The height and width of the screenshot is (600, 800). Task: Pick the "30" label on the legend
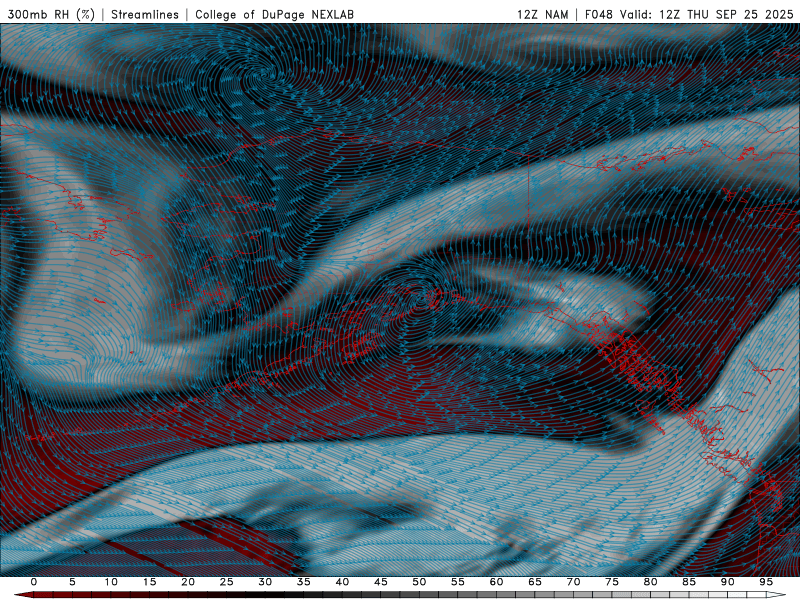265,582
